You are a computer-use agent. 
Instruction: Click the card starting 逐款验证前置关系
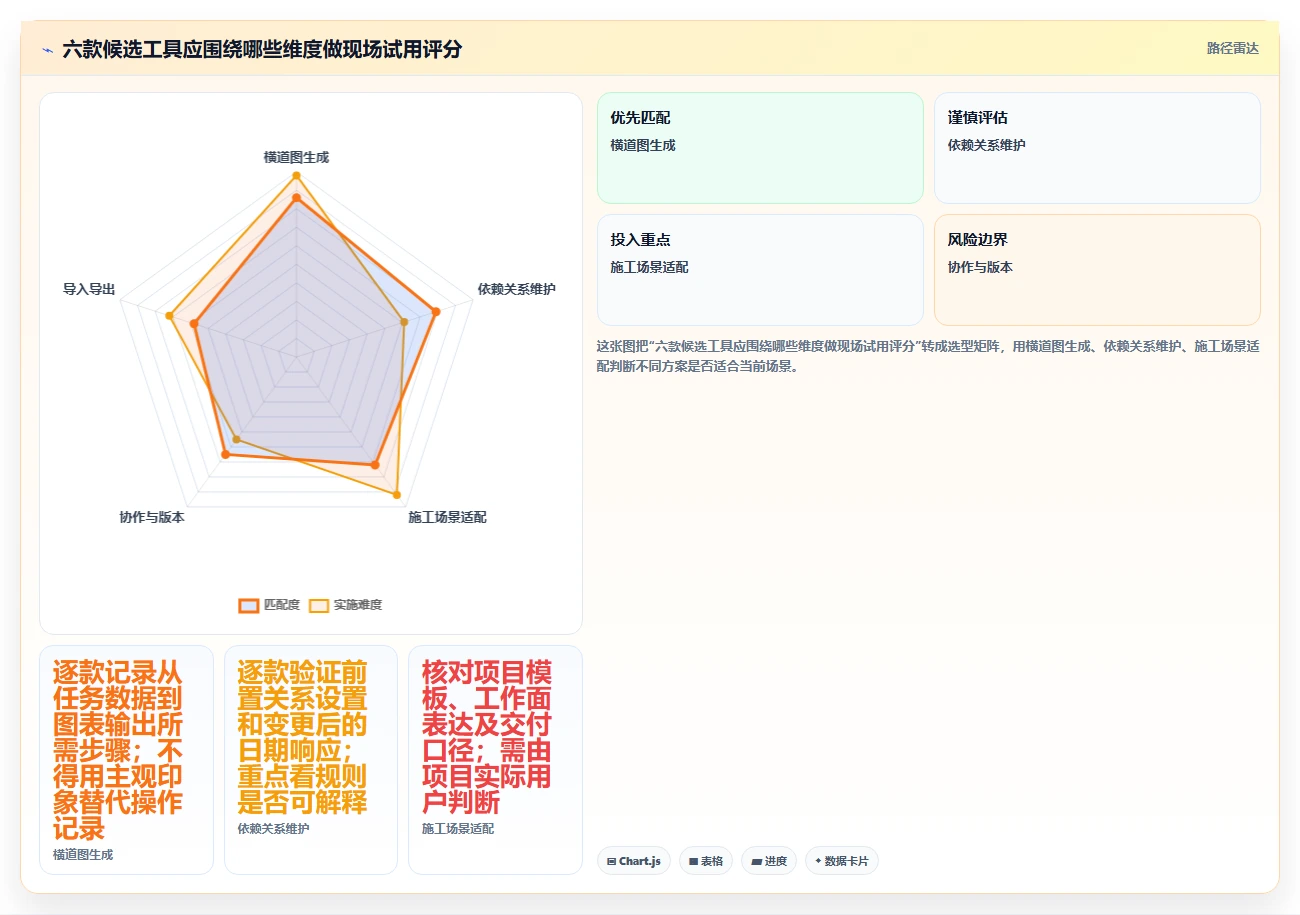click(x=311, y=760)
